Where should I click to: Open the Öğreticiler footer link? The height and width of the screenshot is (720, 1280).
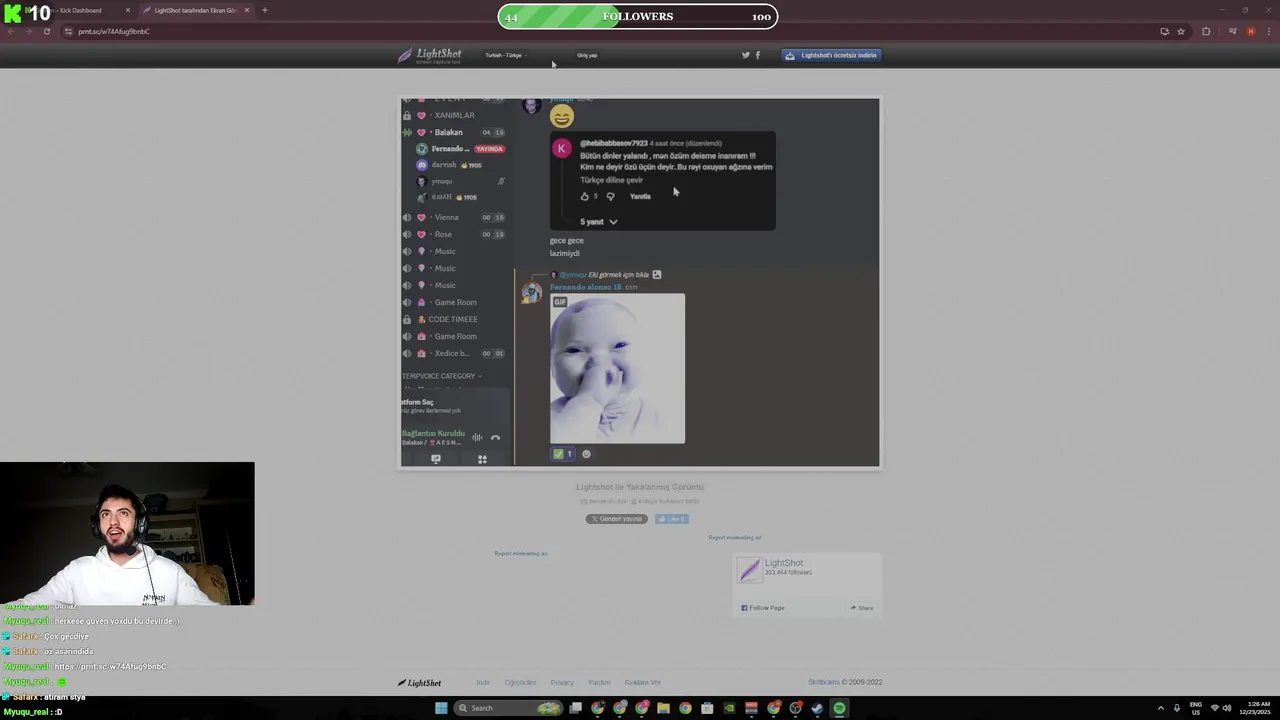(x=520, y=682)
